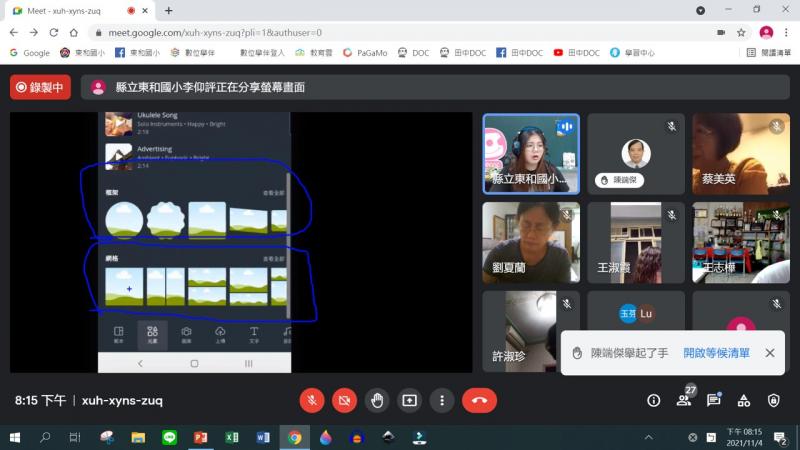
Task: Unmute the microphone in Meet controls
Action: pos(312,401)
